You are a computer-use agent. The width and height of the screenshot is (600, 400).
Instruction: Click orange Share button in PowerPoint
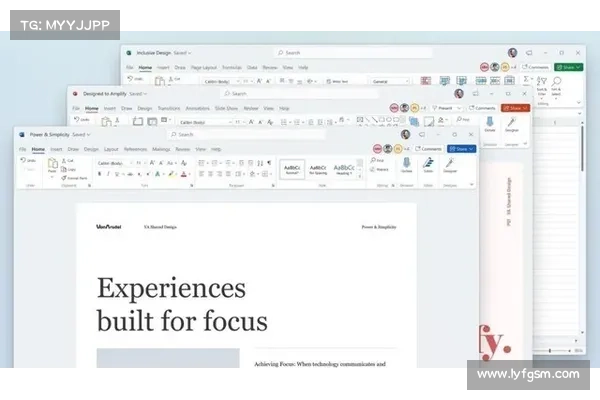pyautogui.click(x=515, y=108)
